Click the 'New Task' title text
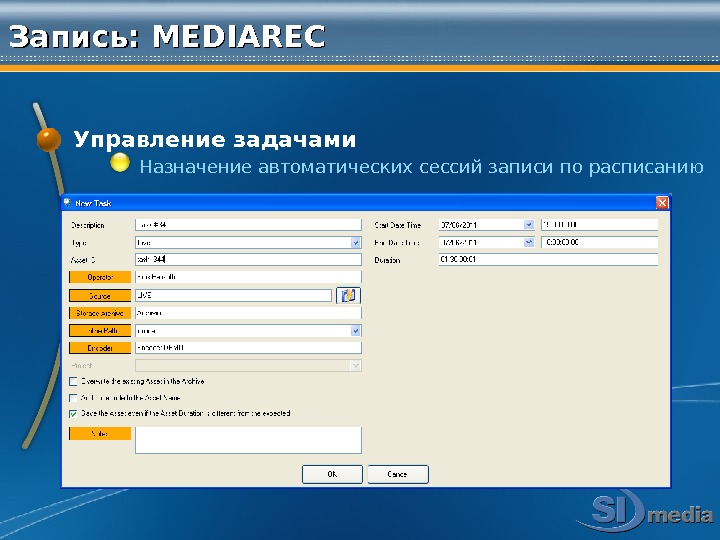 (x=93, y=203)
